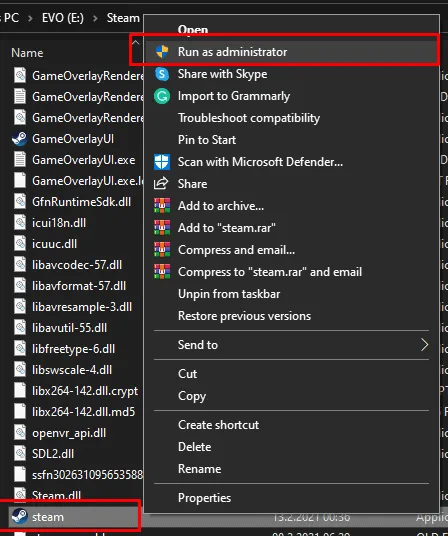448x536 pixels.
Task: Click WinRAR icon beside Compress and email
Action: [x=162, y=250]
